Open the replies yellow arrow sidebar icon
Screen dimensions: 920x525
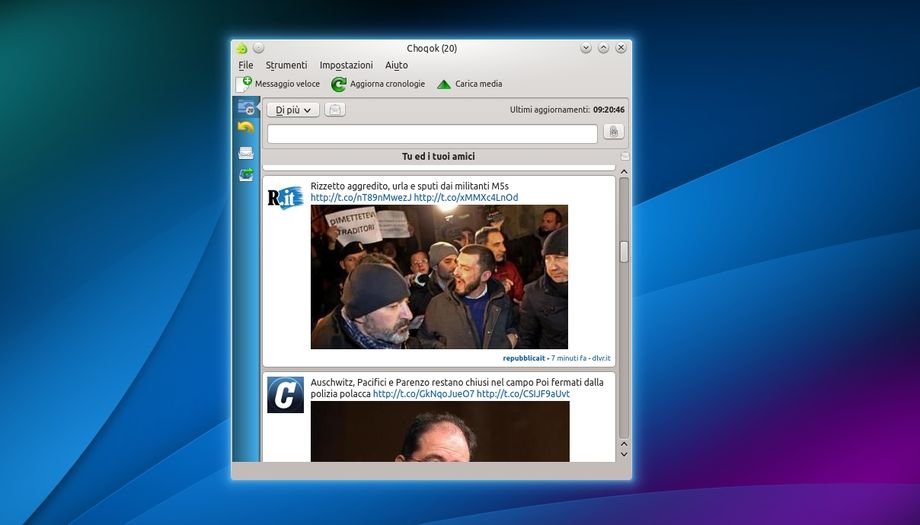(x=246, y=128)
